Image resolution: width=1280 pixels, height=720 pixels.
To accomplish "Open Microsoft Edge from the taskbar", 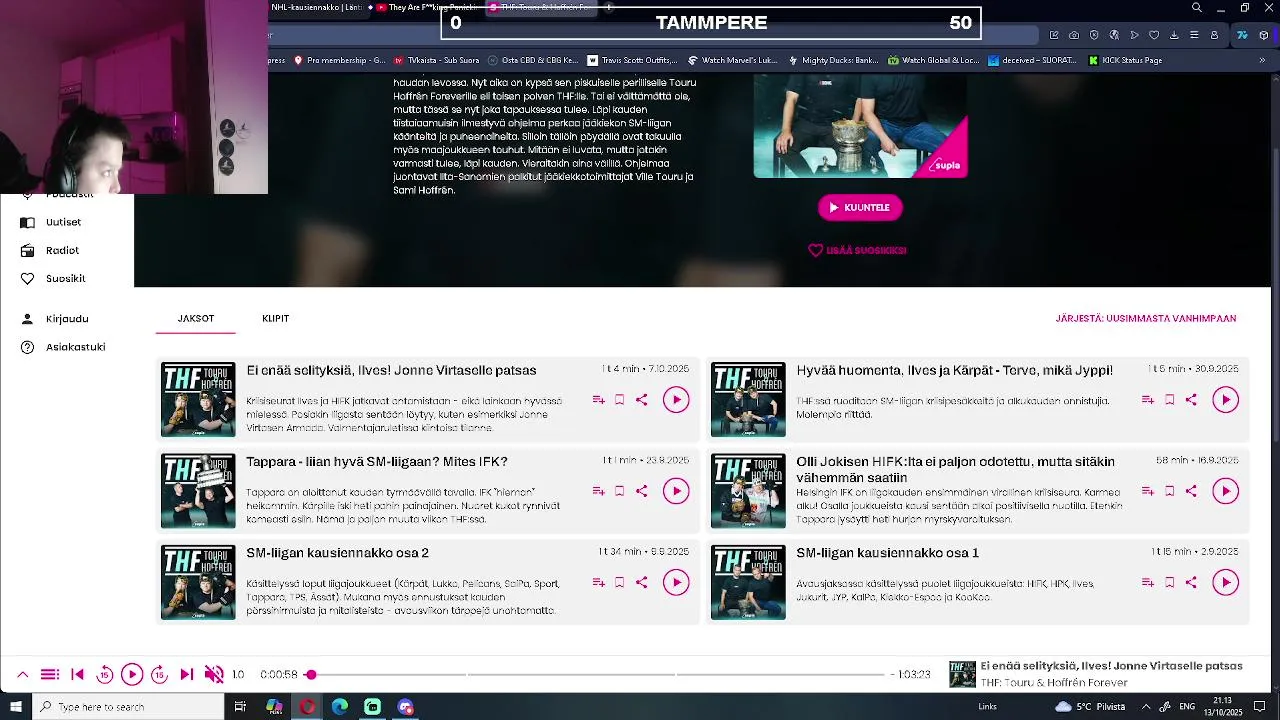I will coord(340,707).
